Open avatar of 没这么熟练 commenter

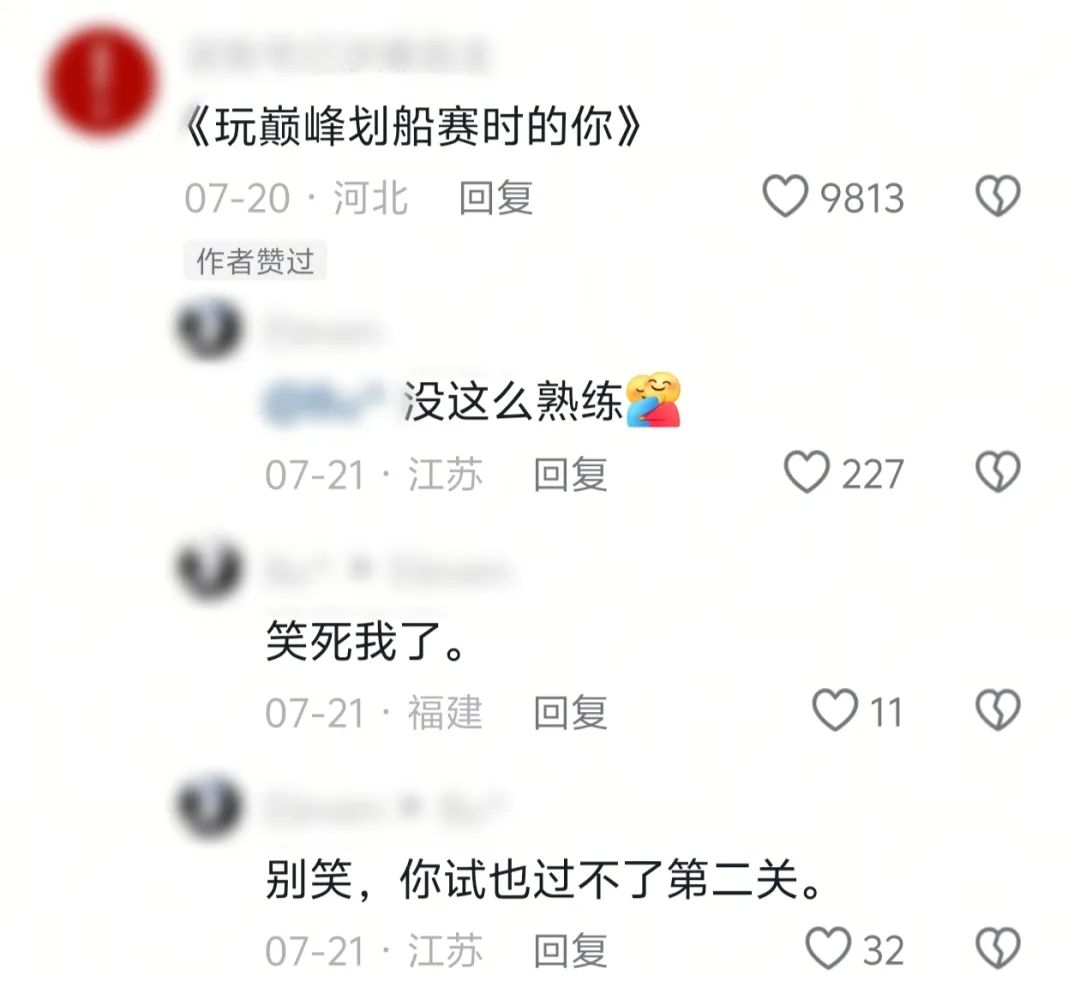(209, 328)
